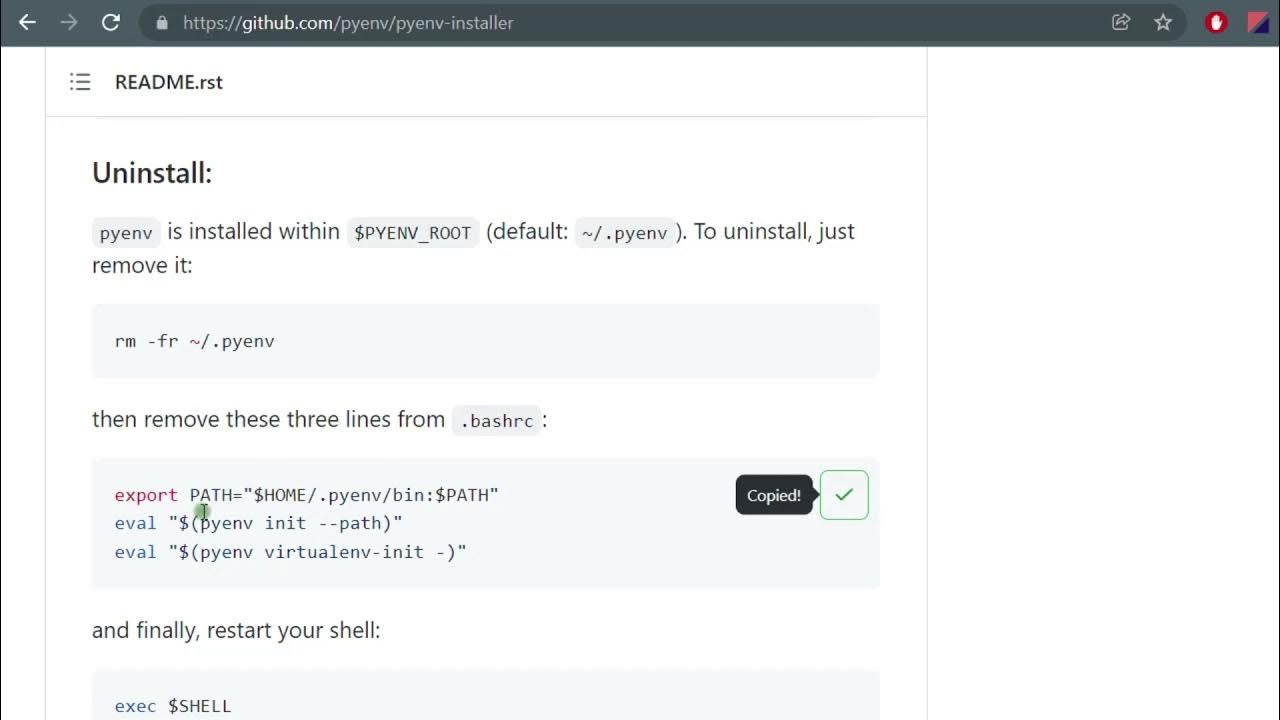The width and height of the screenshot is (1280, 720).
Task: Click the rm -fr ~/.pyenv command line
Action: coord(195,341)
